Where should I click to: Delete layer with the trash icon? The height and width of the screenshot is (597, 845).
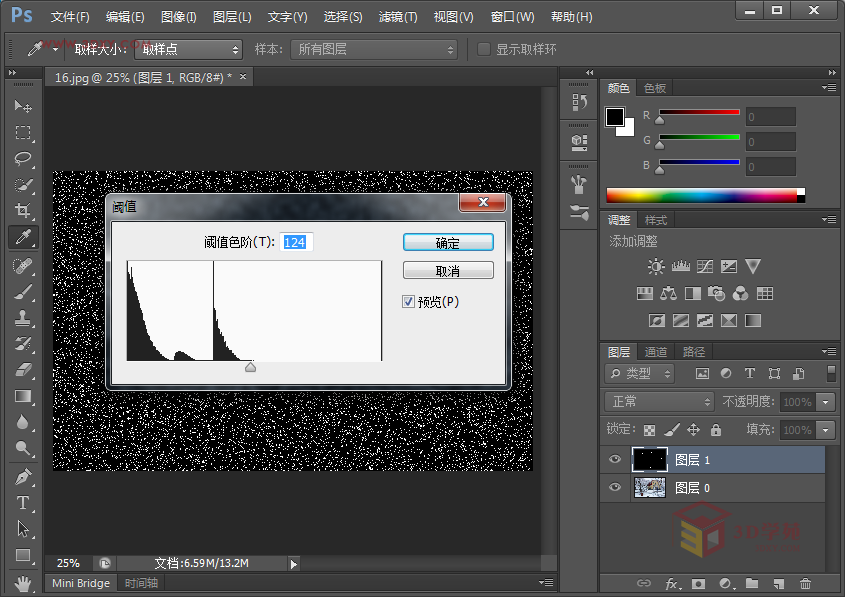[805, 584]
